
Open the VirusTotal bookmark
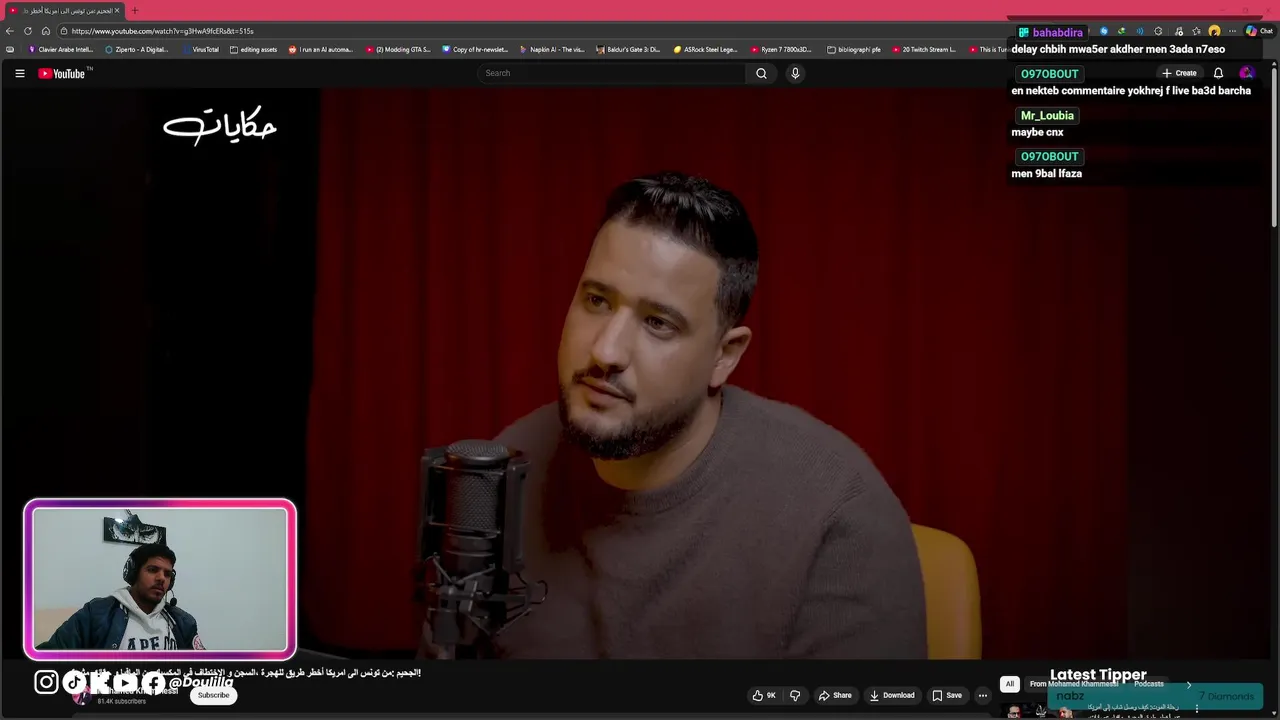(200, 49)
